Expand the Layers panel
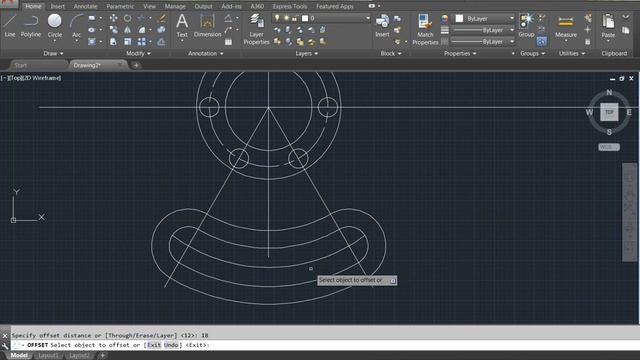The image size is (640, 360). coord(306,53)
